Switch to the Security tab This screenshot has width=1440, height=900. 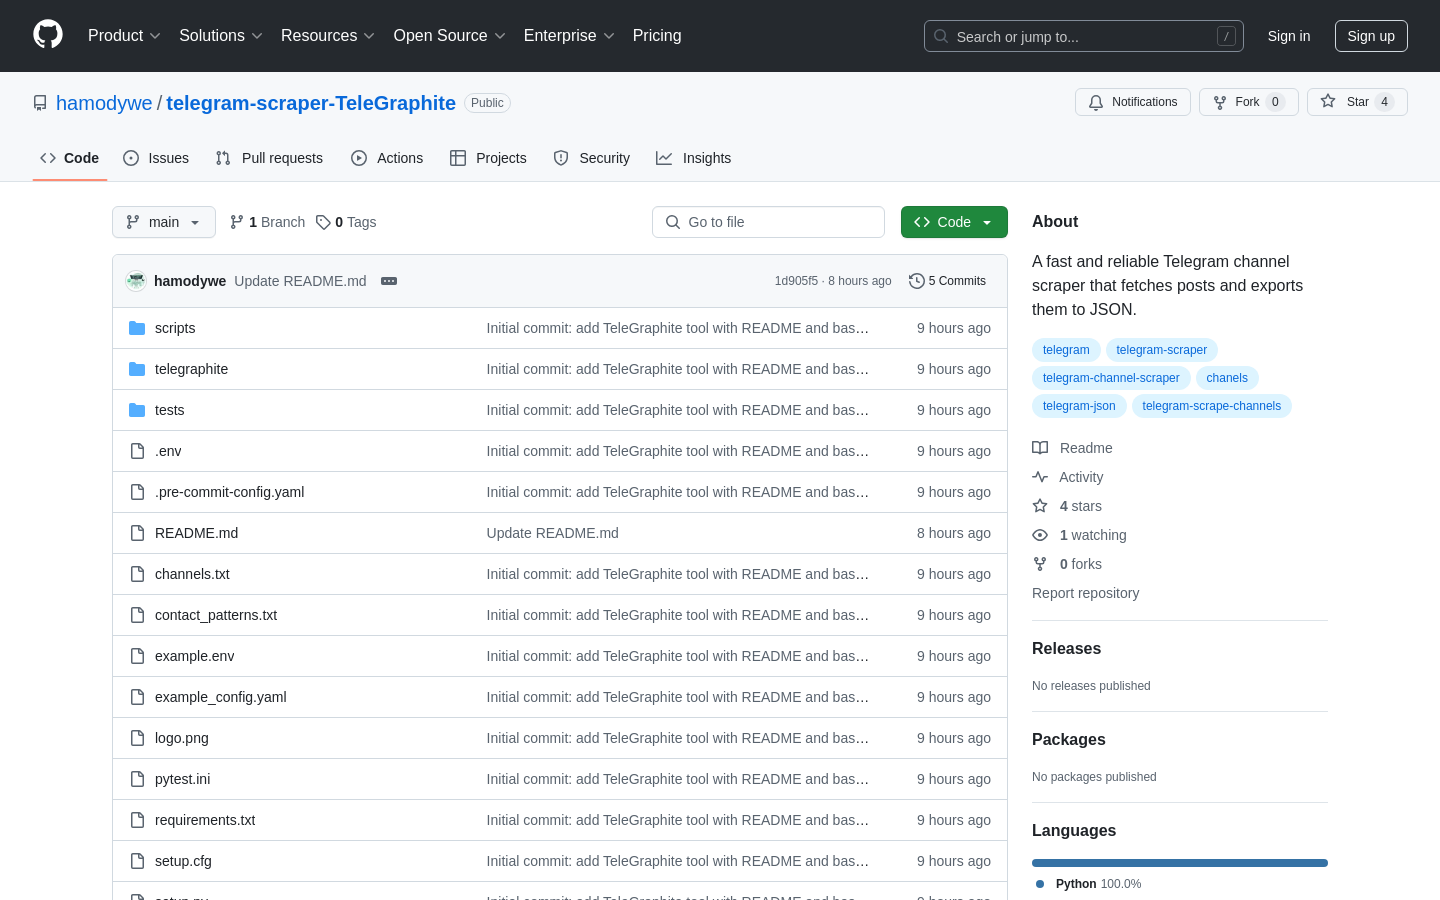[x=592, y=158]
